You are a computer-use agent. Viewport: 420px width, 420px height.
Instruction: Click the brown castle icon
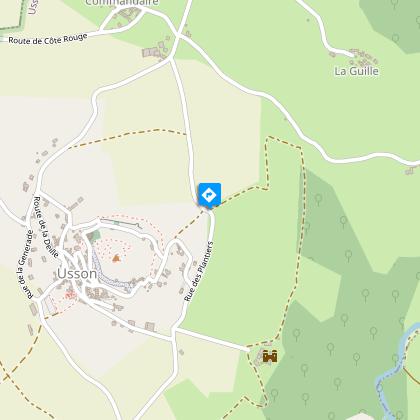270,356
